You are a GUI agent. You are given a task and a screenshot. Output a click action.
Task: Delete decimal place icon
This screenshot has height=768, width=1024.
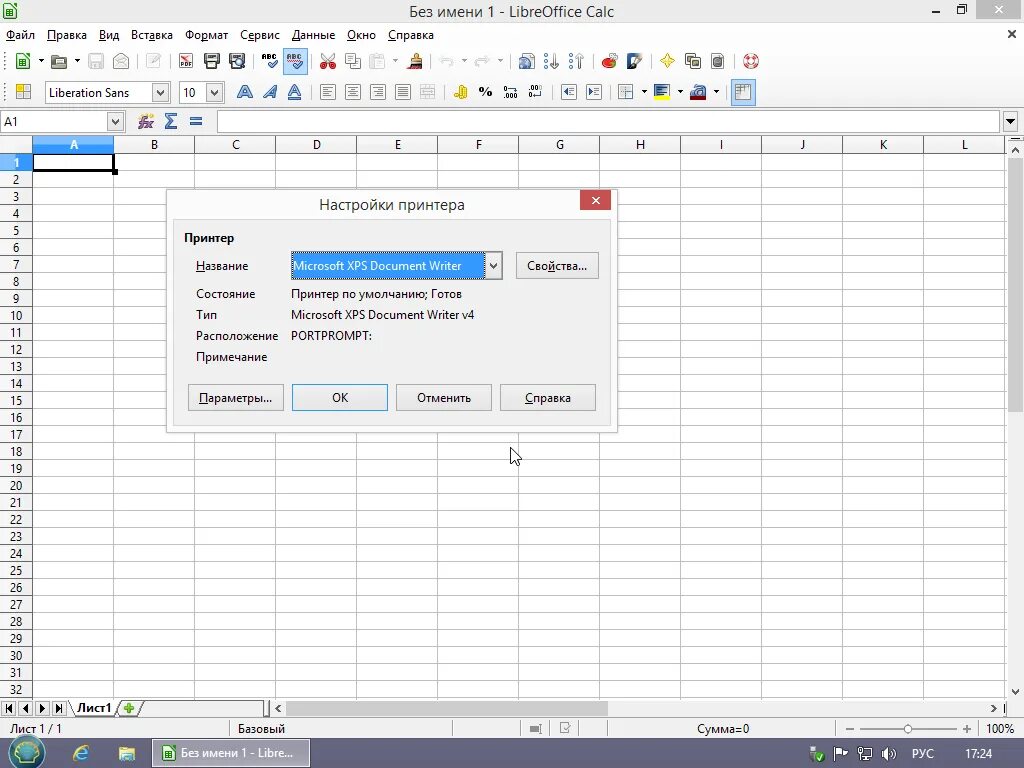(535, 92)
